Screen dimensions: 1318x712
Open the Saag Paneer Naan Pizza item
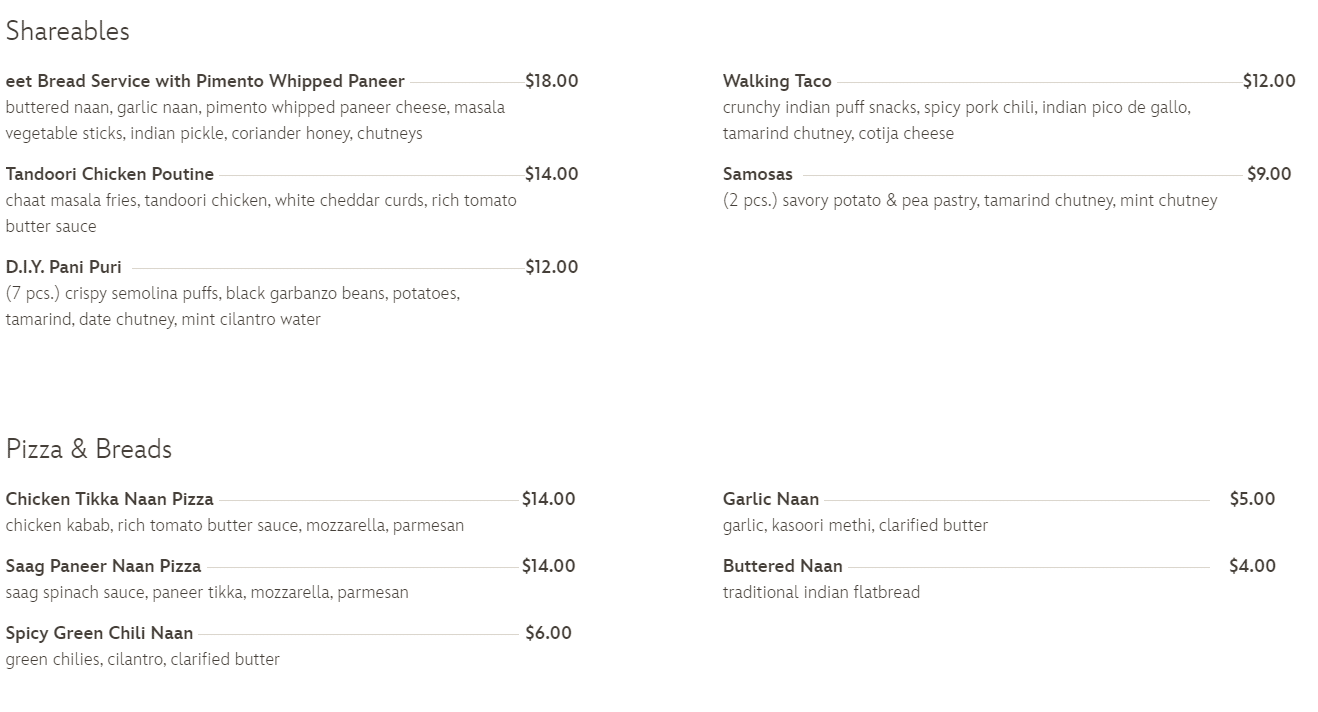[x=104, y=566]
